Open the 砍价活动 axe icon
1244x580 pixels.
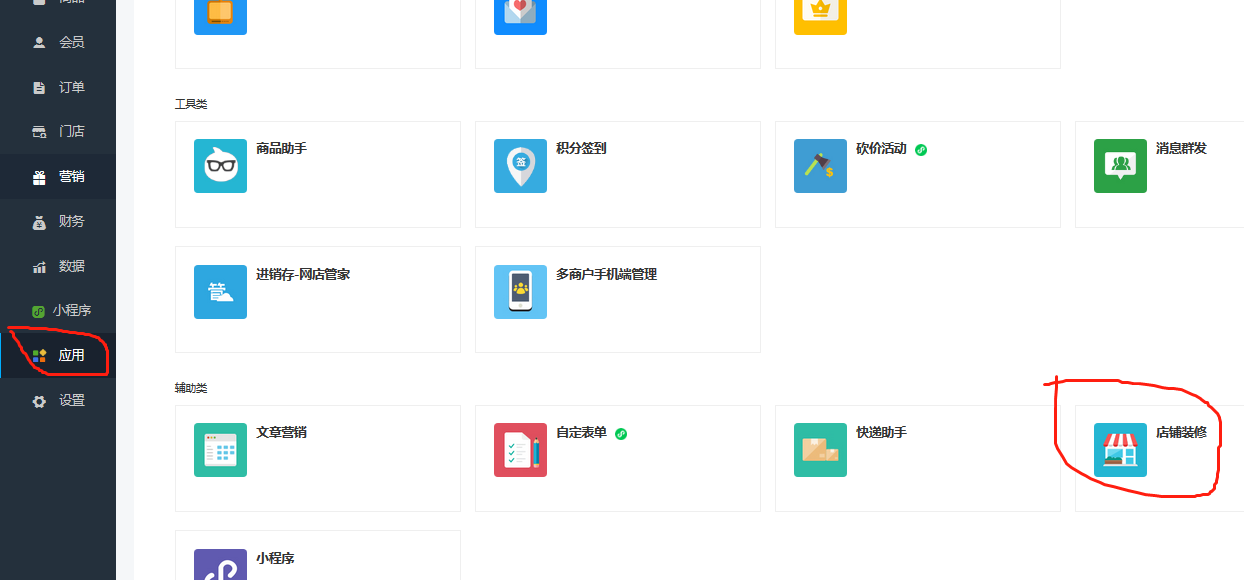pos(820,166)
